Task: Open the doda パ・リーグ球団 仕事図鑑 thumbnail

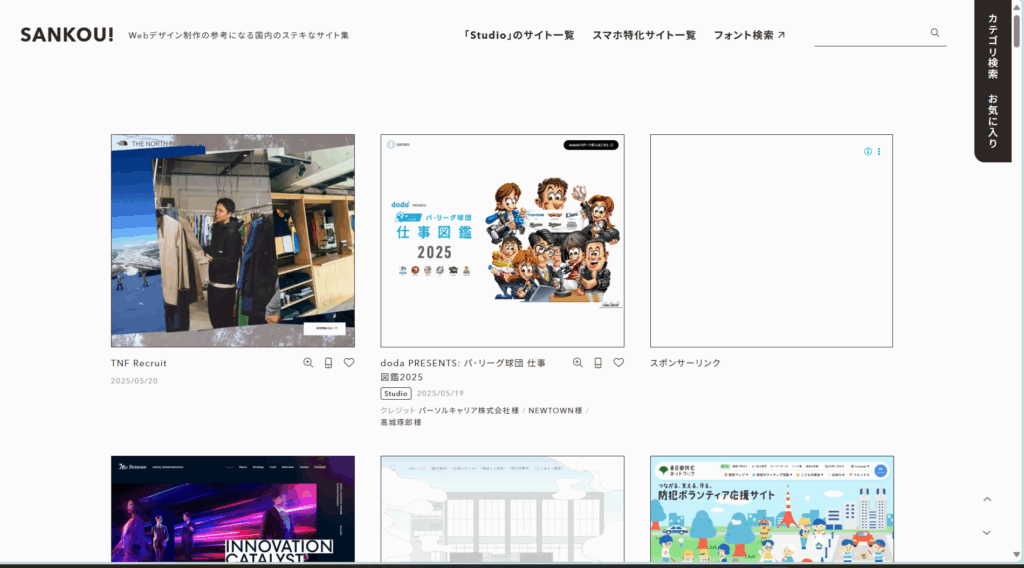Action: pyautogui.click(x=502, y=241)
